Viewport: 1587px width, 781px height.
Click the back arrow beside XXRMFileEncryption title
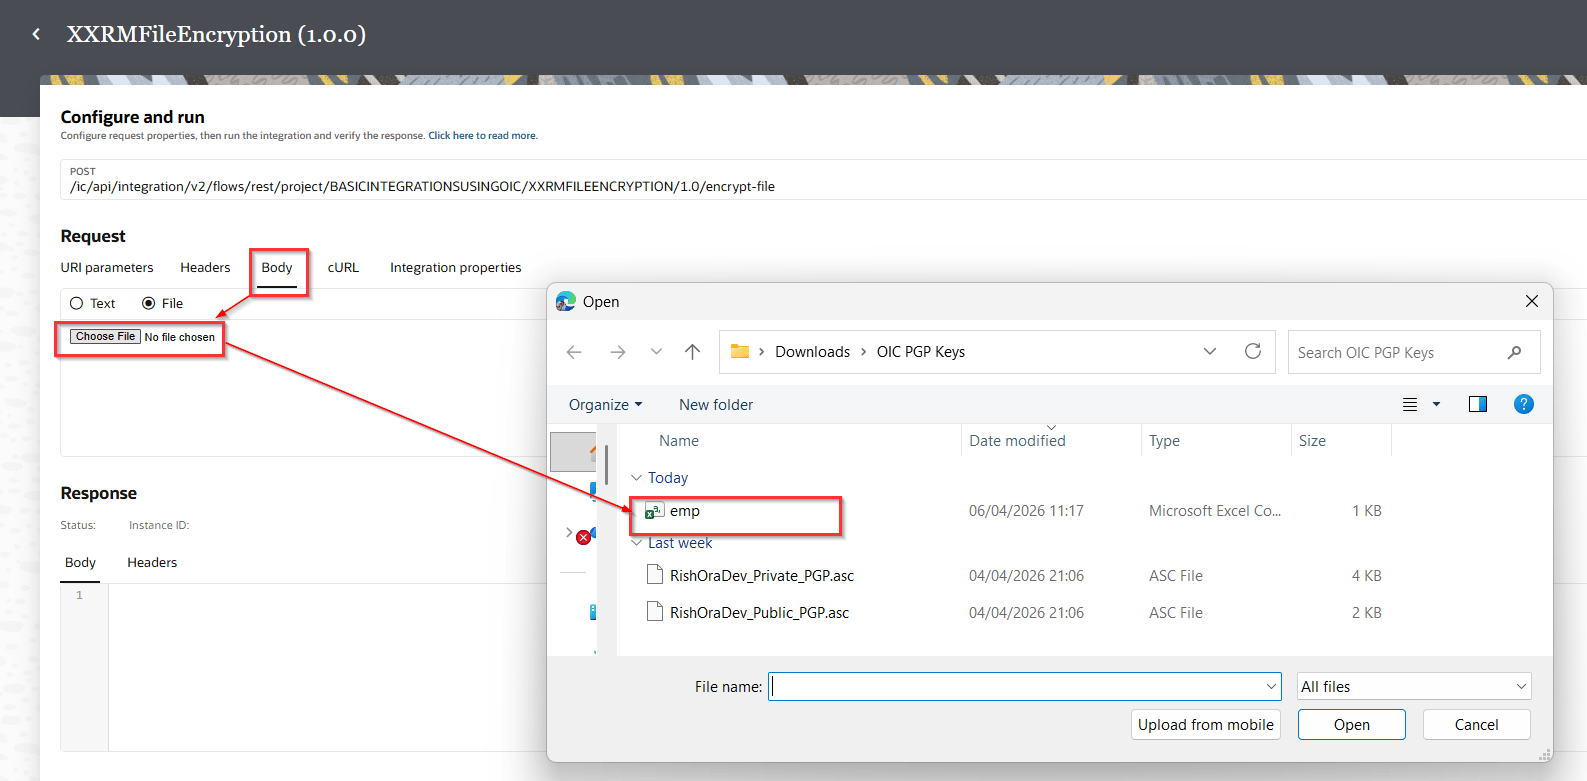tap(36, 34)
